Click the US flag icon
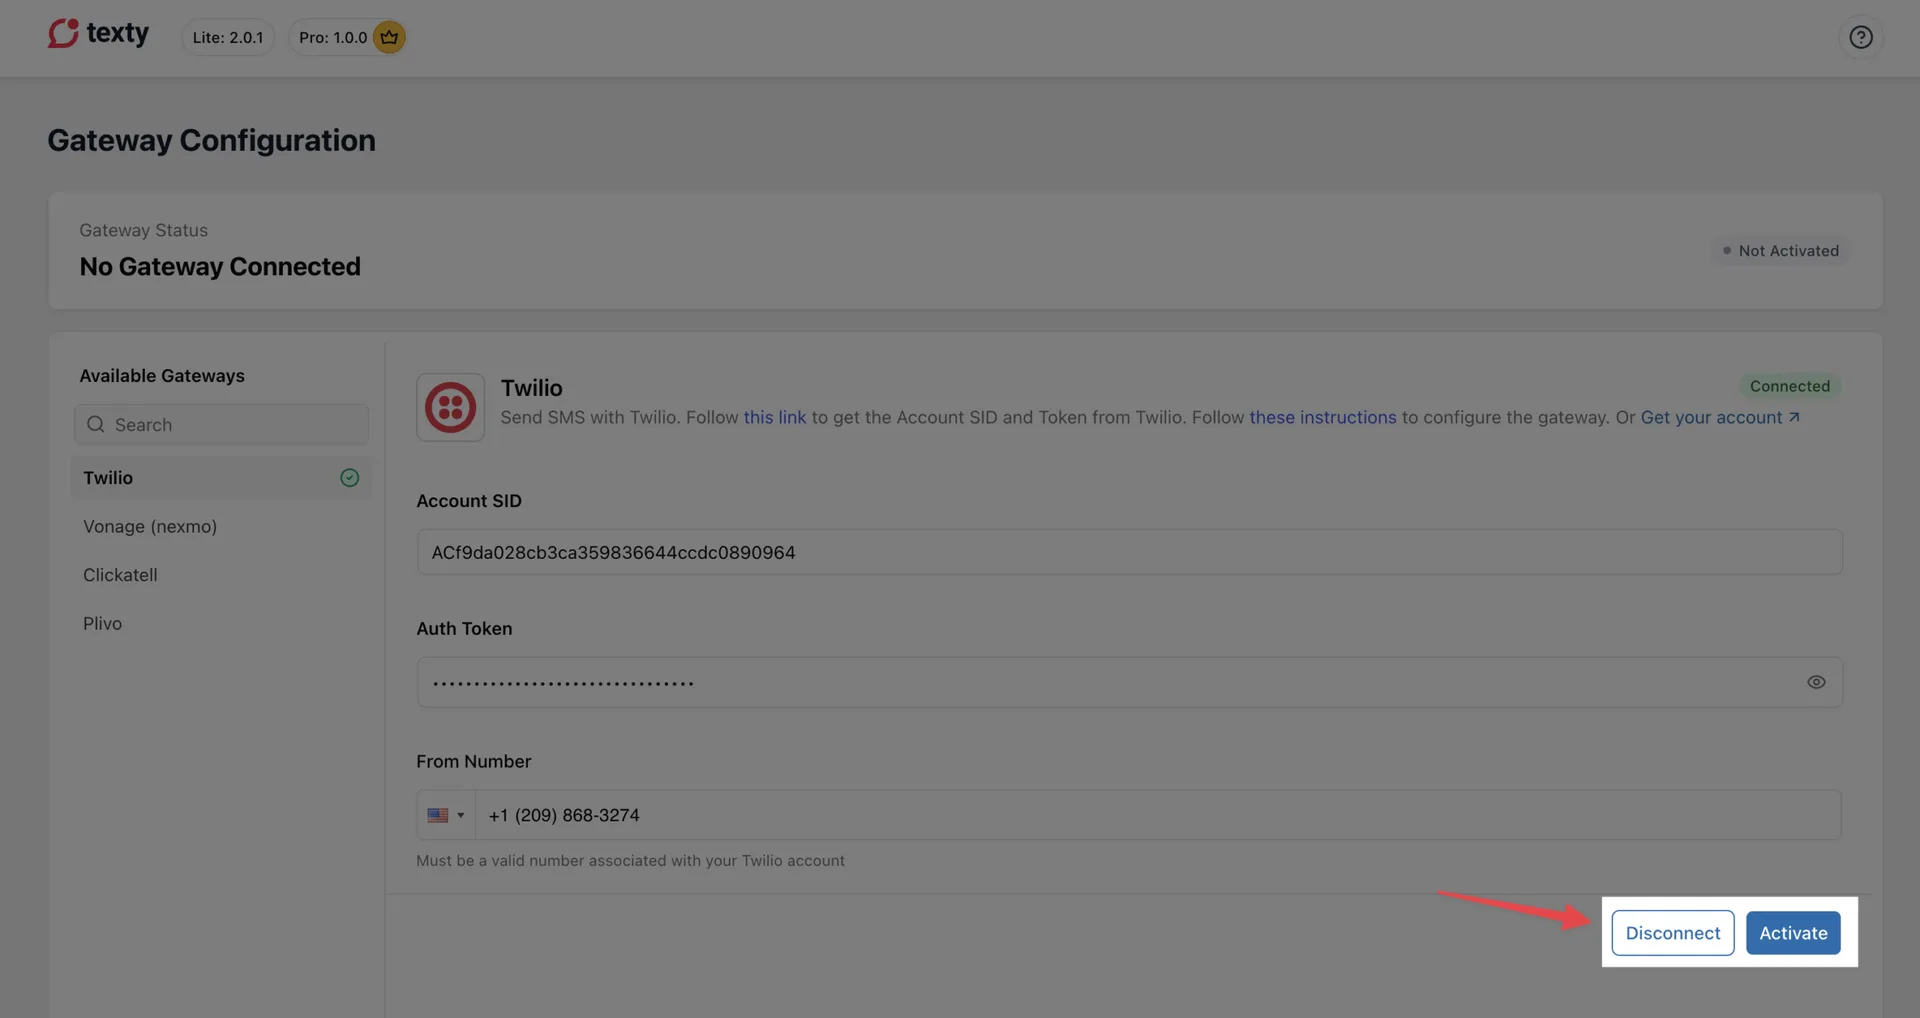Viewport: 1920px width, 1018px height. click(x=437, y=815)
